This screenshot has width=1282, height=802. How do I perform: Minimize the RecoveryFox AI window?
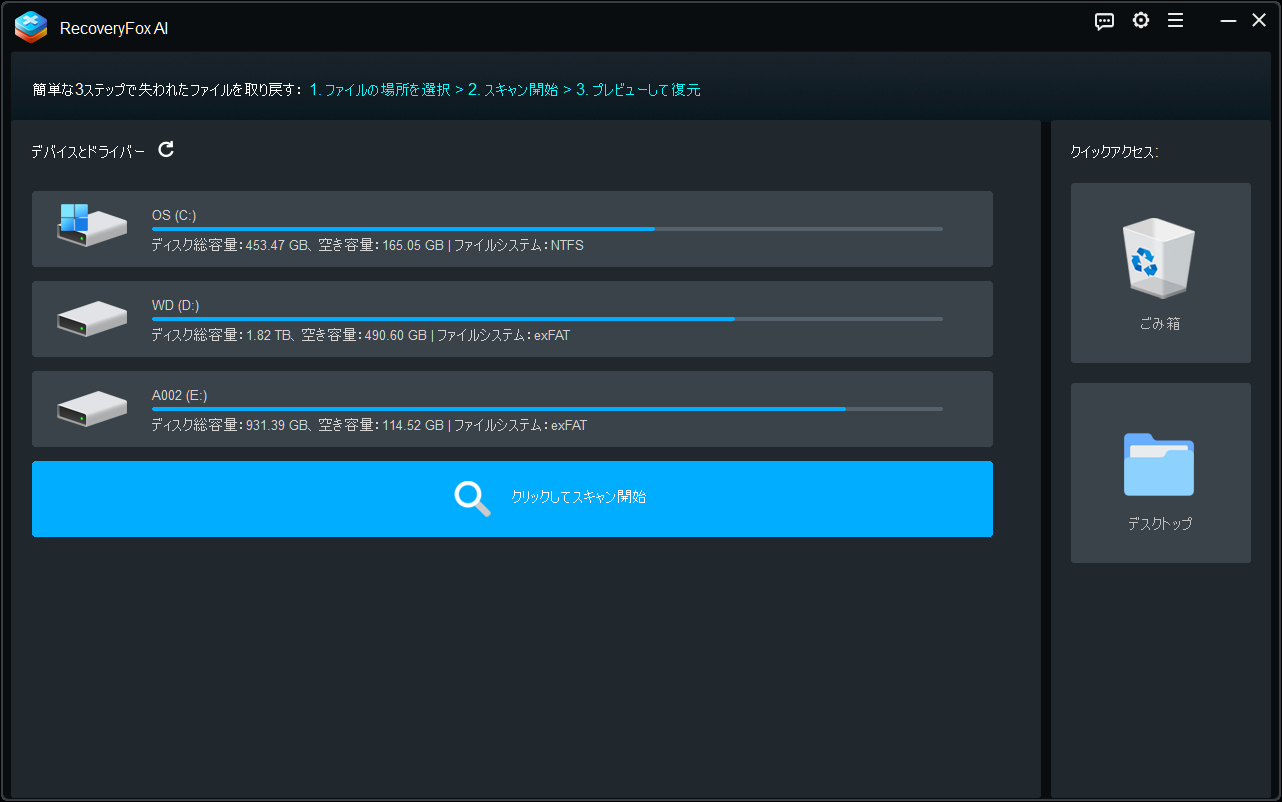click(x=1227, y=21)
